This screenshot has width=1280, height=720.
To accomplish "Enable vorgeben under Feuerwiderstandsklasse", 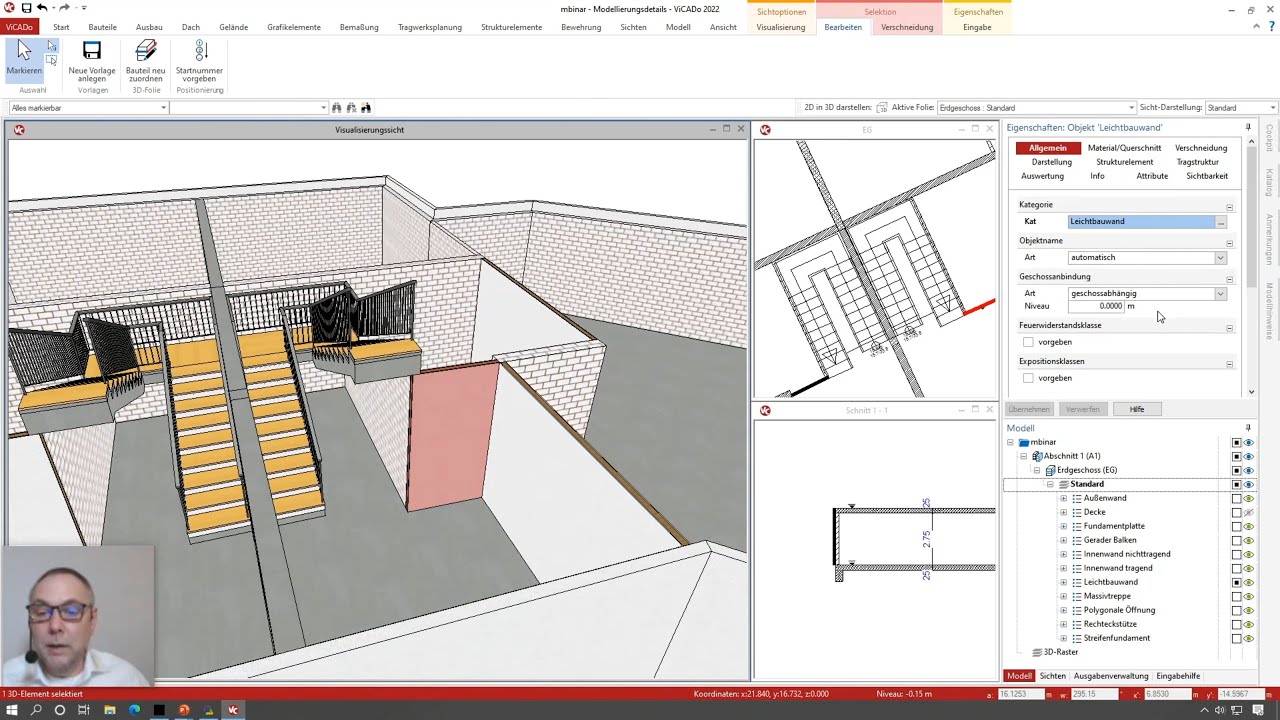I will tap(1028, 342).
